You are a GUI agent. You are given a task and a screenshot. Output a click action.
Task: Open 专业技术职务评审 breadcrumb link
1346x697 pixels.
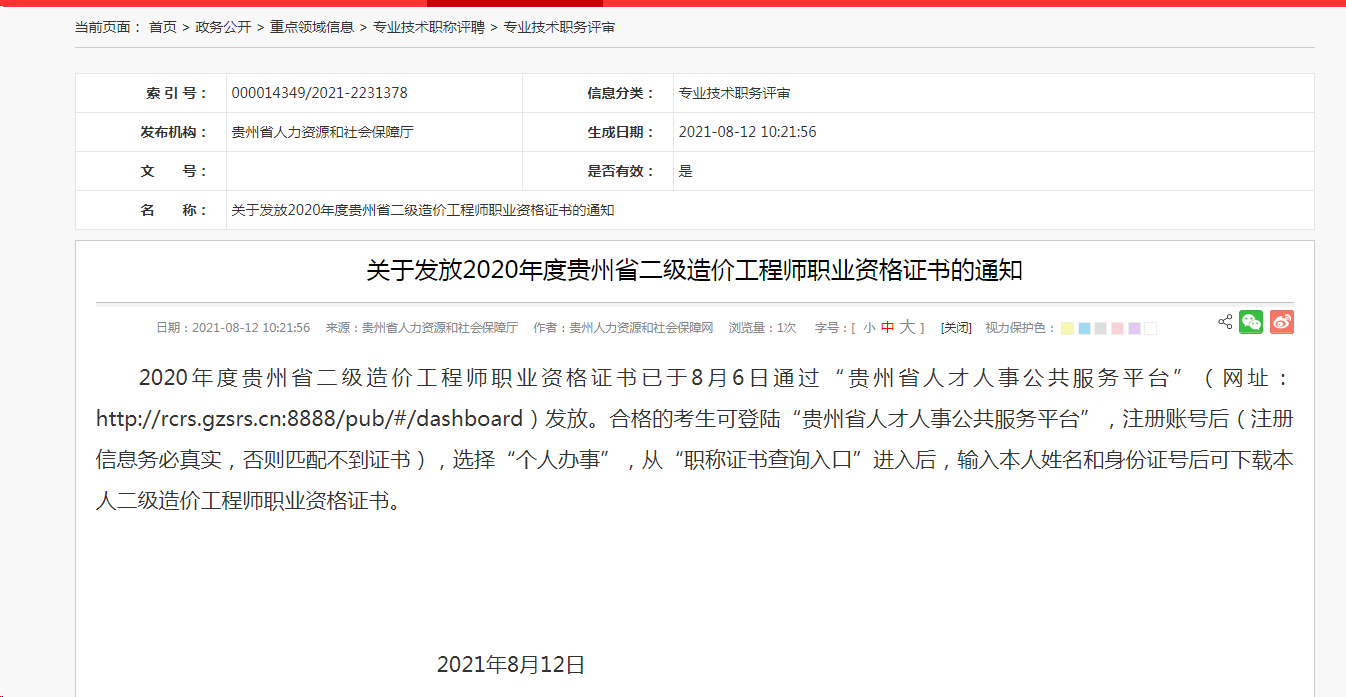point(559,27)
